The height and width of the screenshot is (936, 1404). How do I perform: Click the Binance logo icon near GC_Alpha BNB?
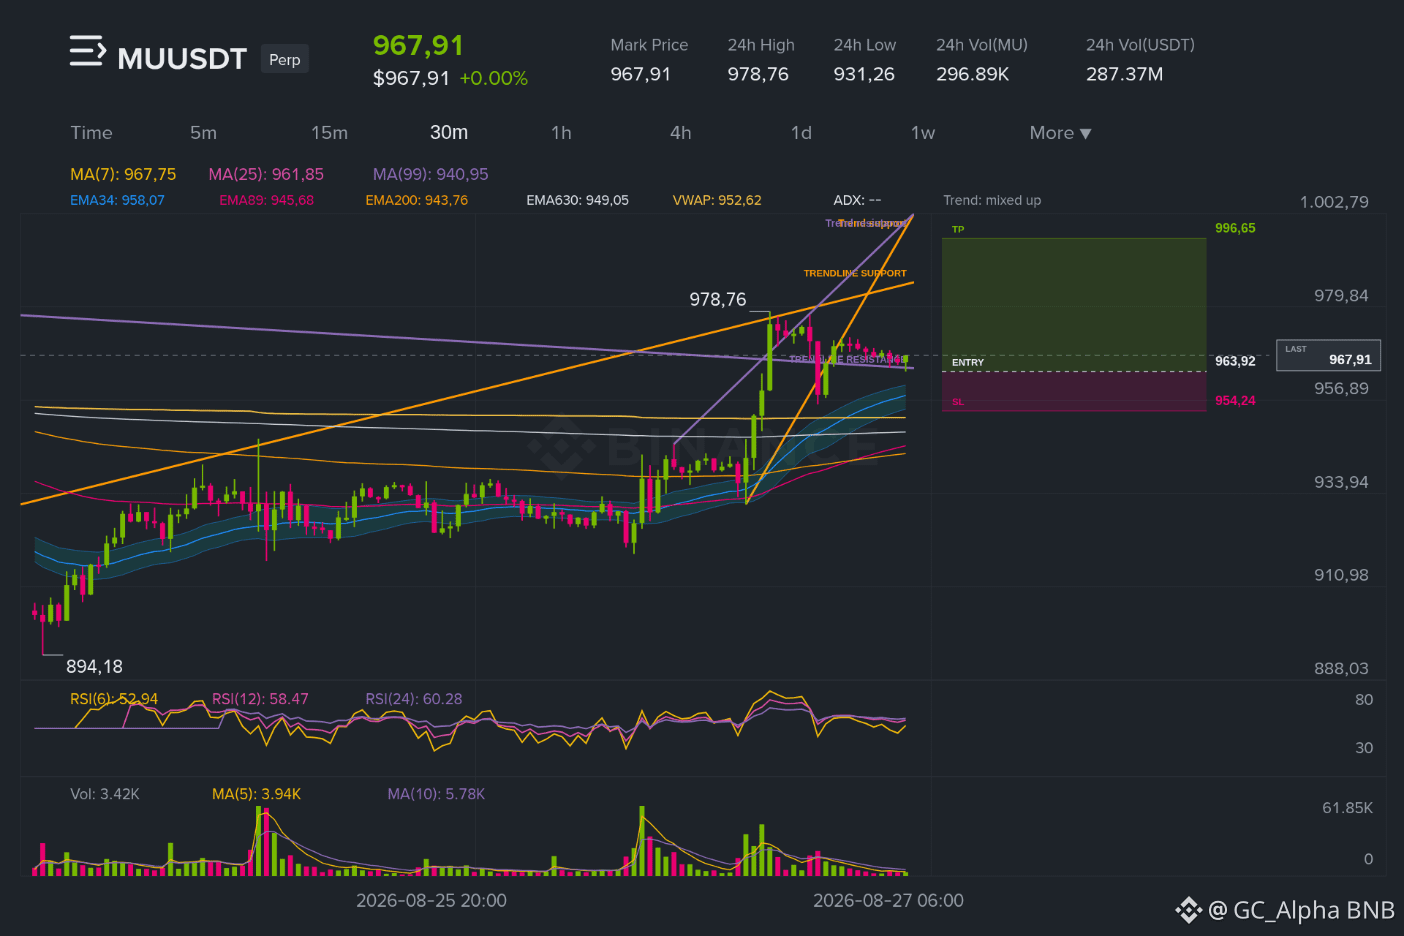(x=1188, y=910)
